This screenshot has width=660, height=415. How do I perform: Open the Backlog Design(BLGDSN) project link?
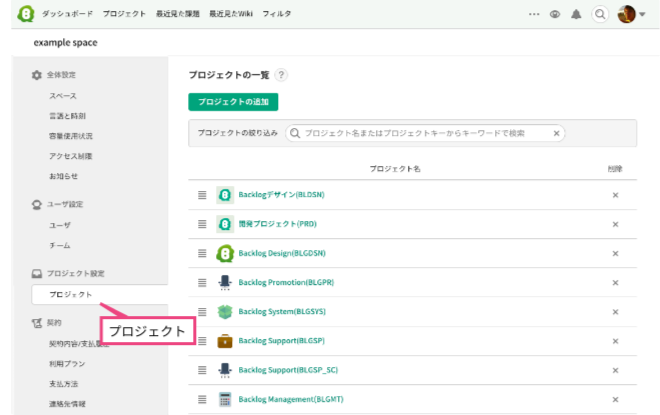pos(282,253)
